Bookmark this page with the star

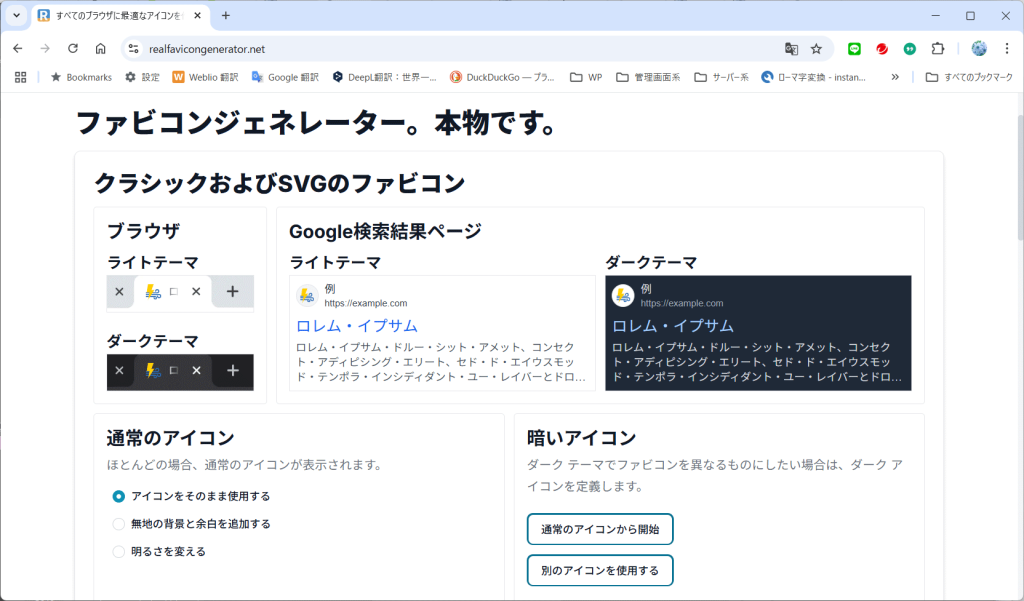click(x=816, y=49)
